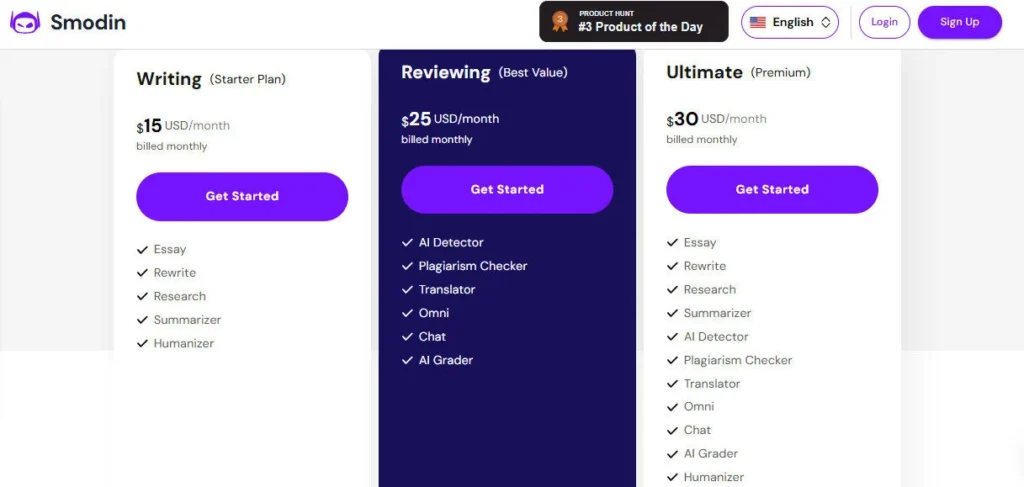The height and width of the screenshot is (487, 1024).
Task: Click the Smodin brand name text
Action: pyautogui.click(x=88, y=22)
